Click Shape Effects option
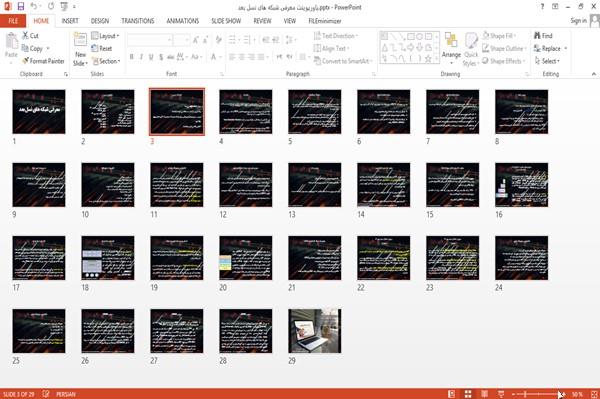The image size is (600, 399). [503, 61]
